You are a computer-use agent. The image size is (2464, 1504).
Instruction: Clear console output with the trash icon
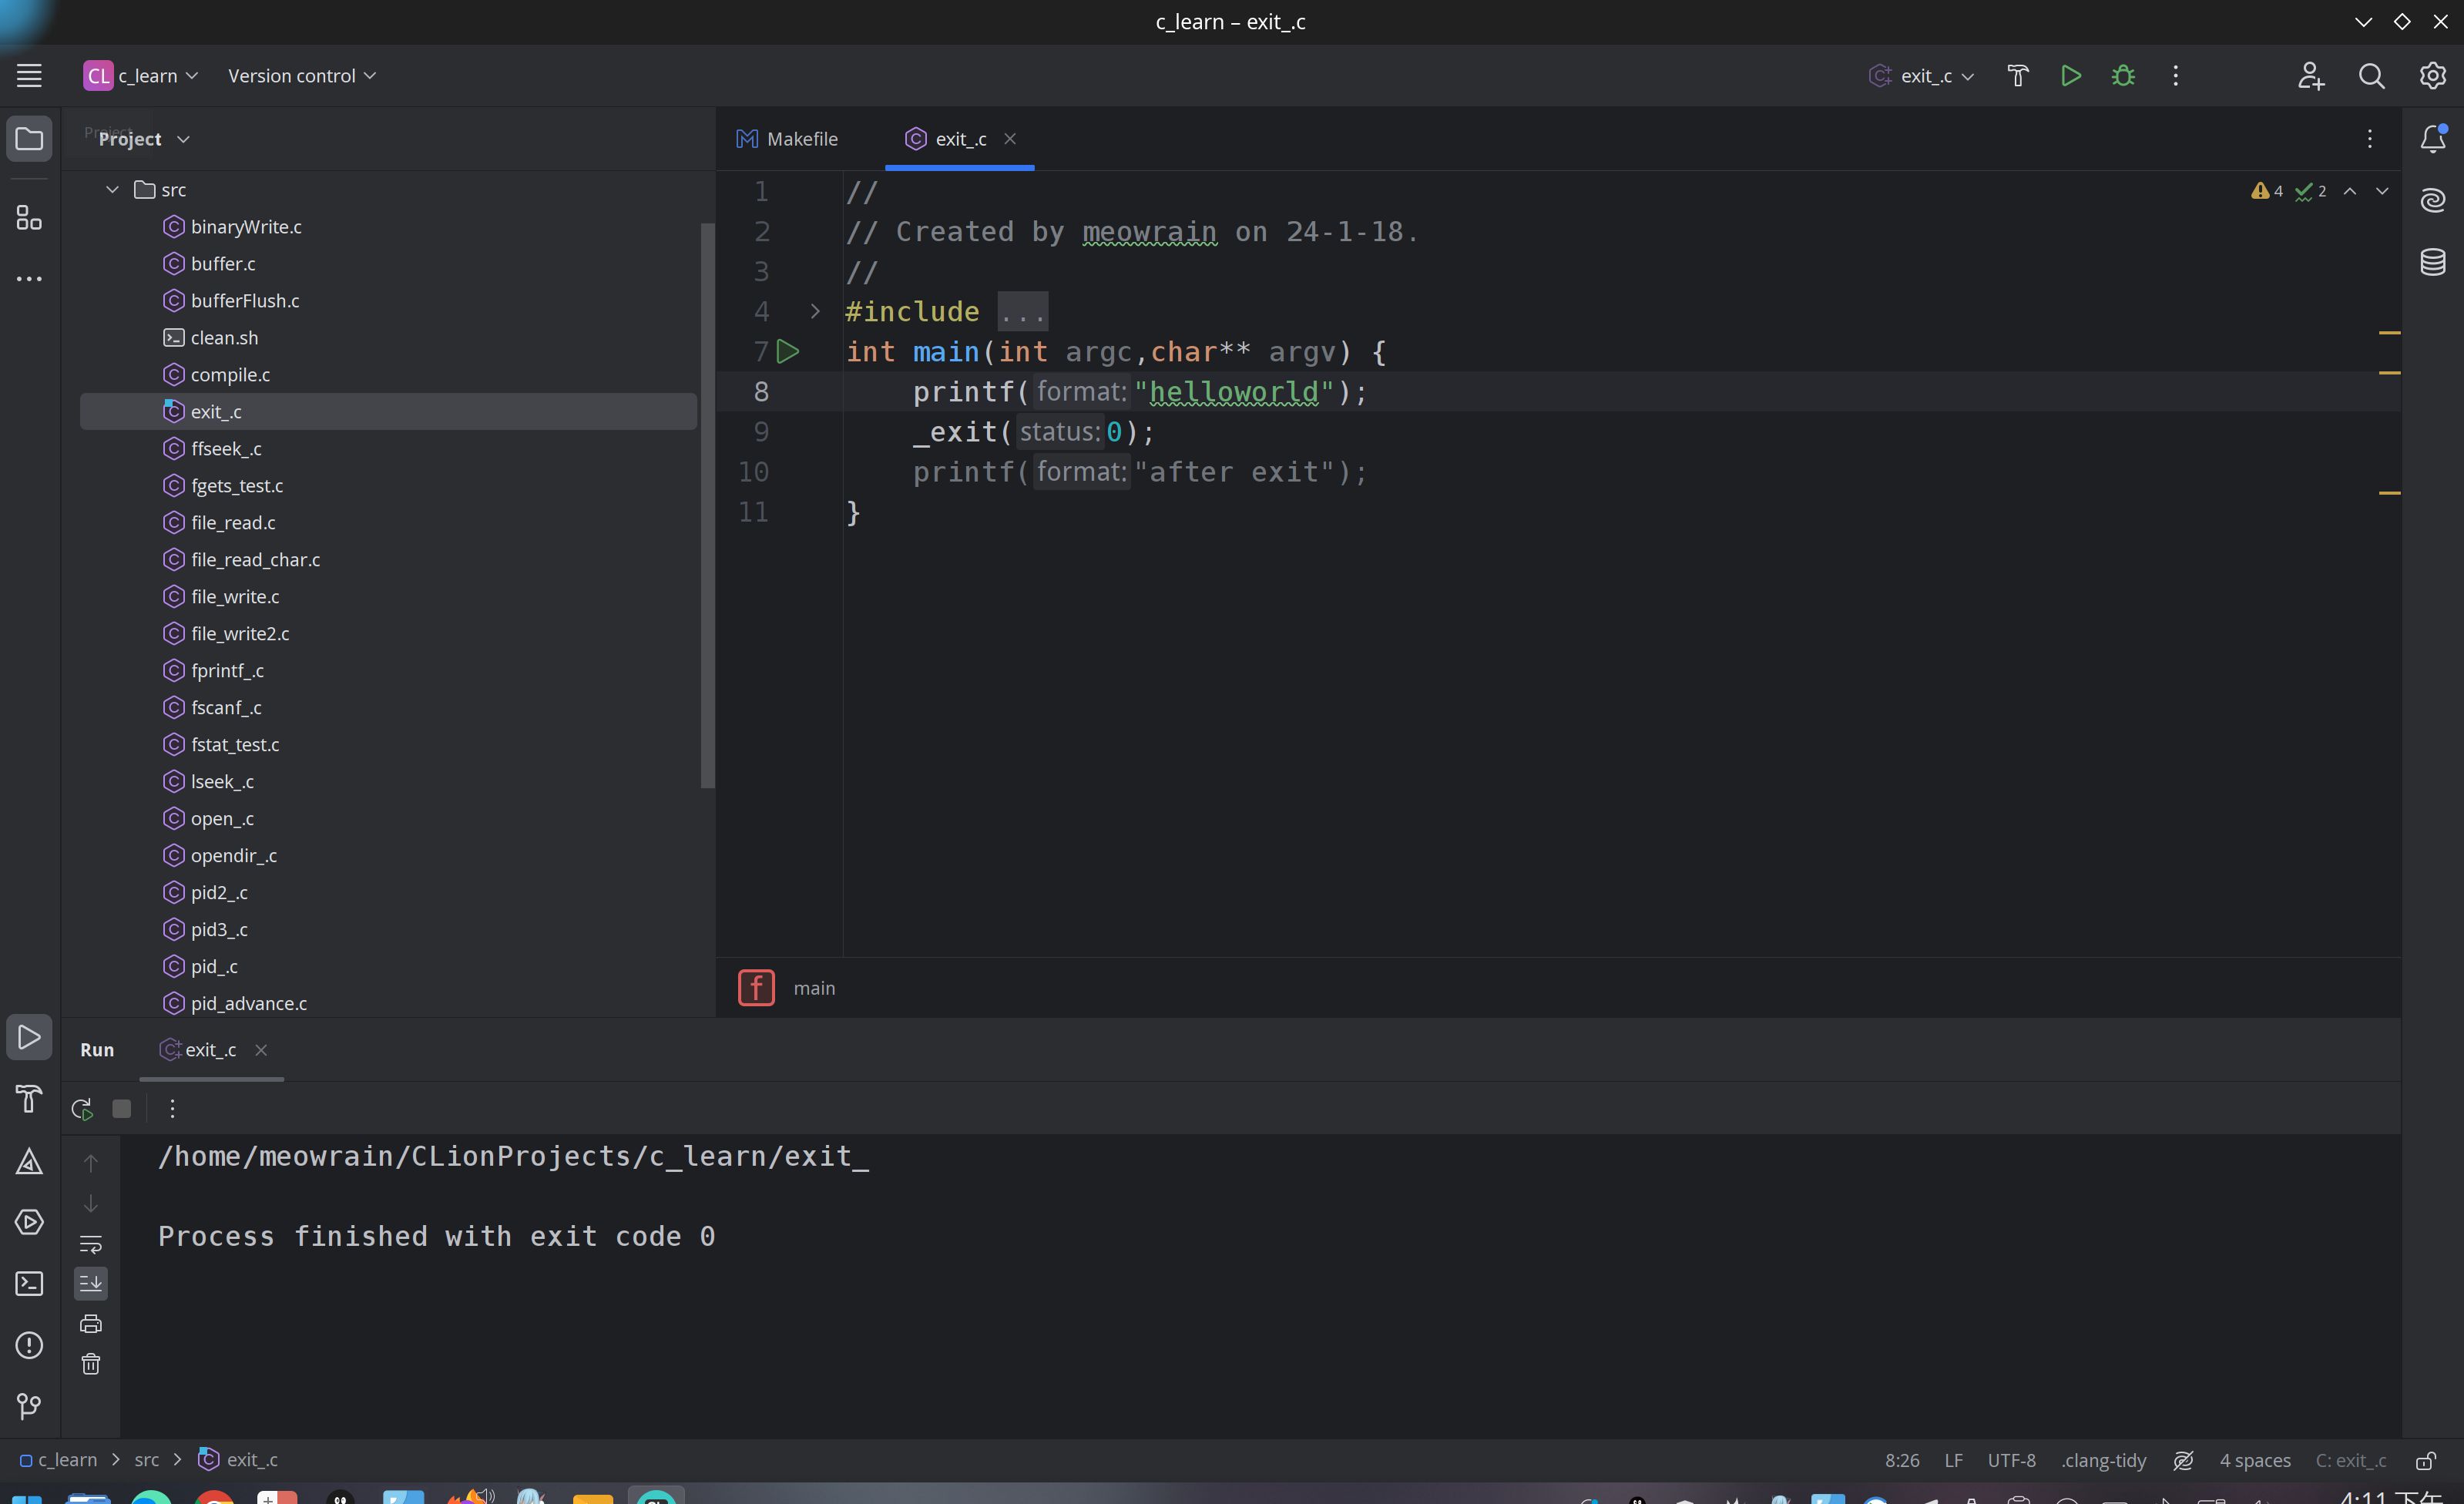[x=91, y=1364]
